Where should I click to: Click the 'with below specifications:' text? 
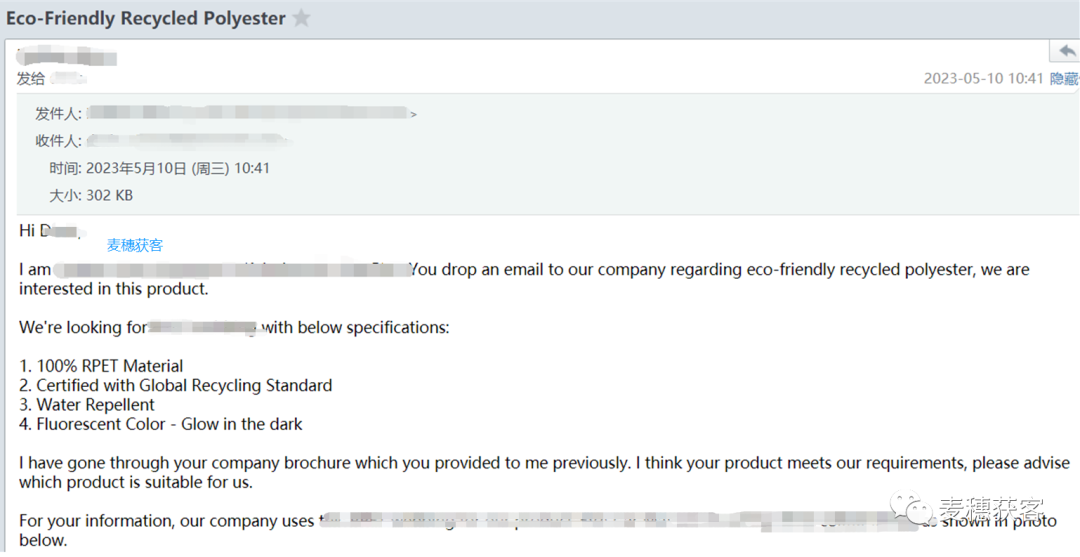tap(355, 327)
